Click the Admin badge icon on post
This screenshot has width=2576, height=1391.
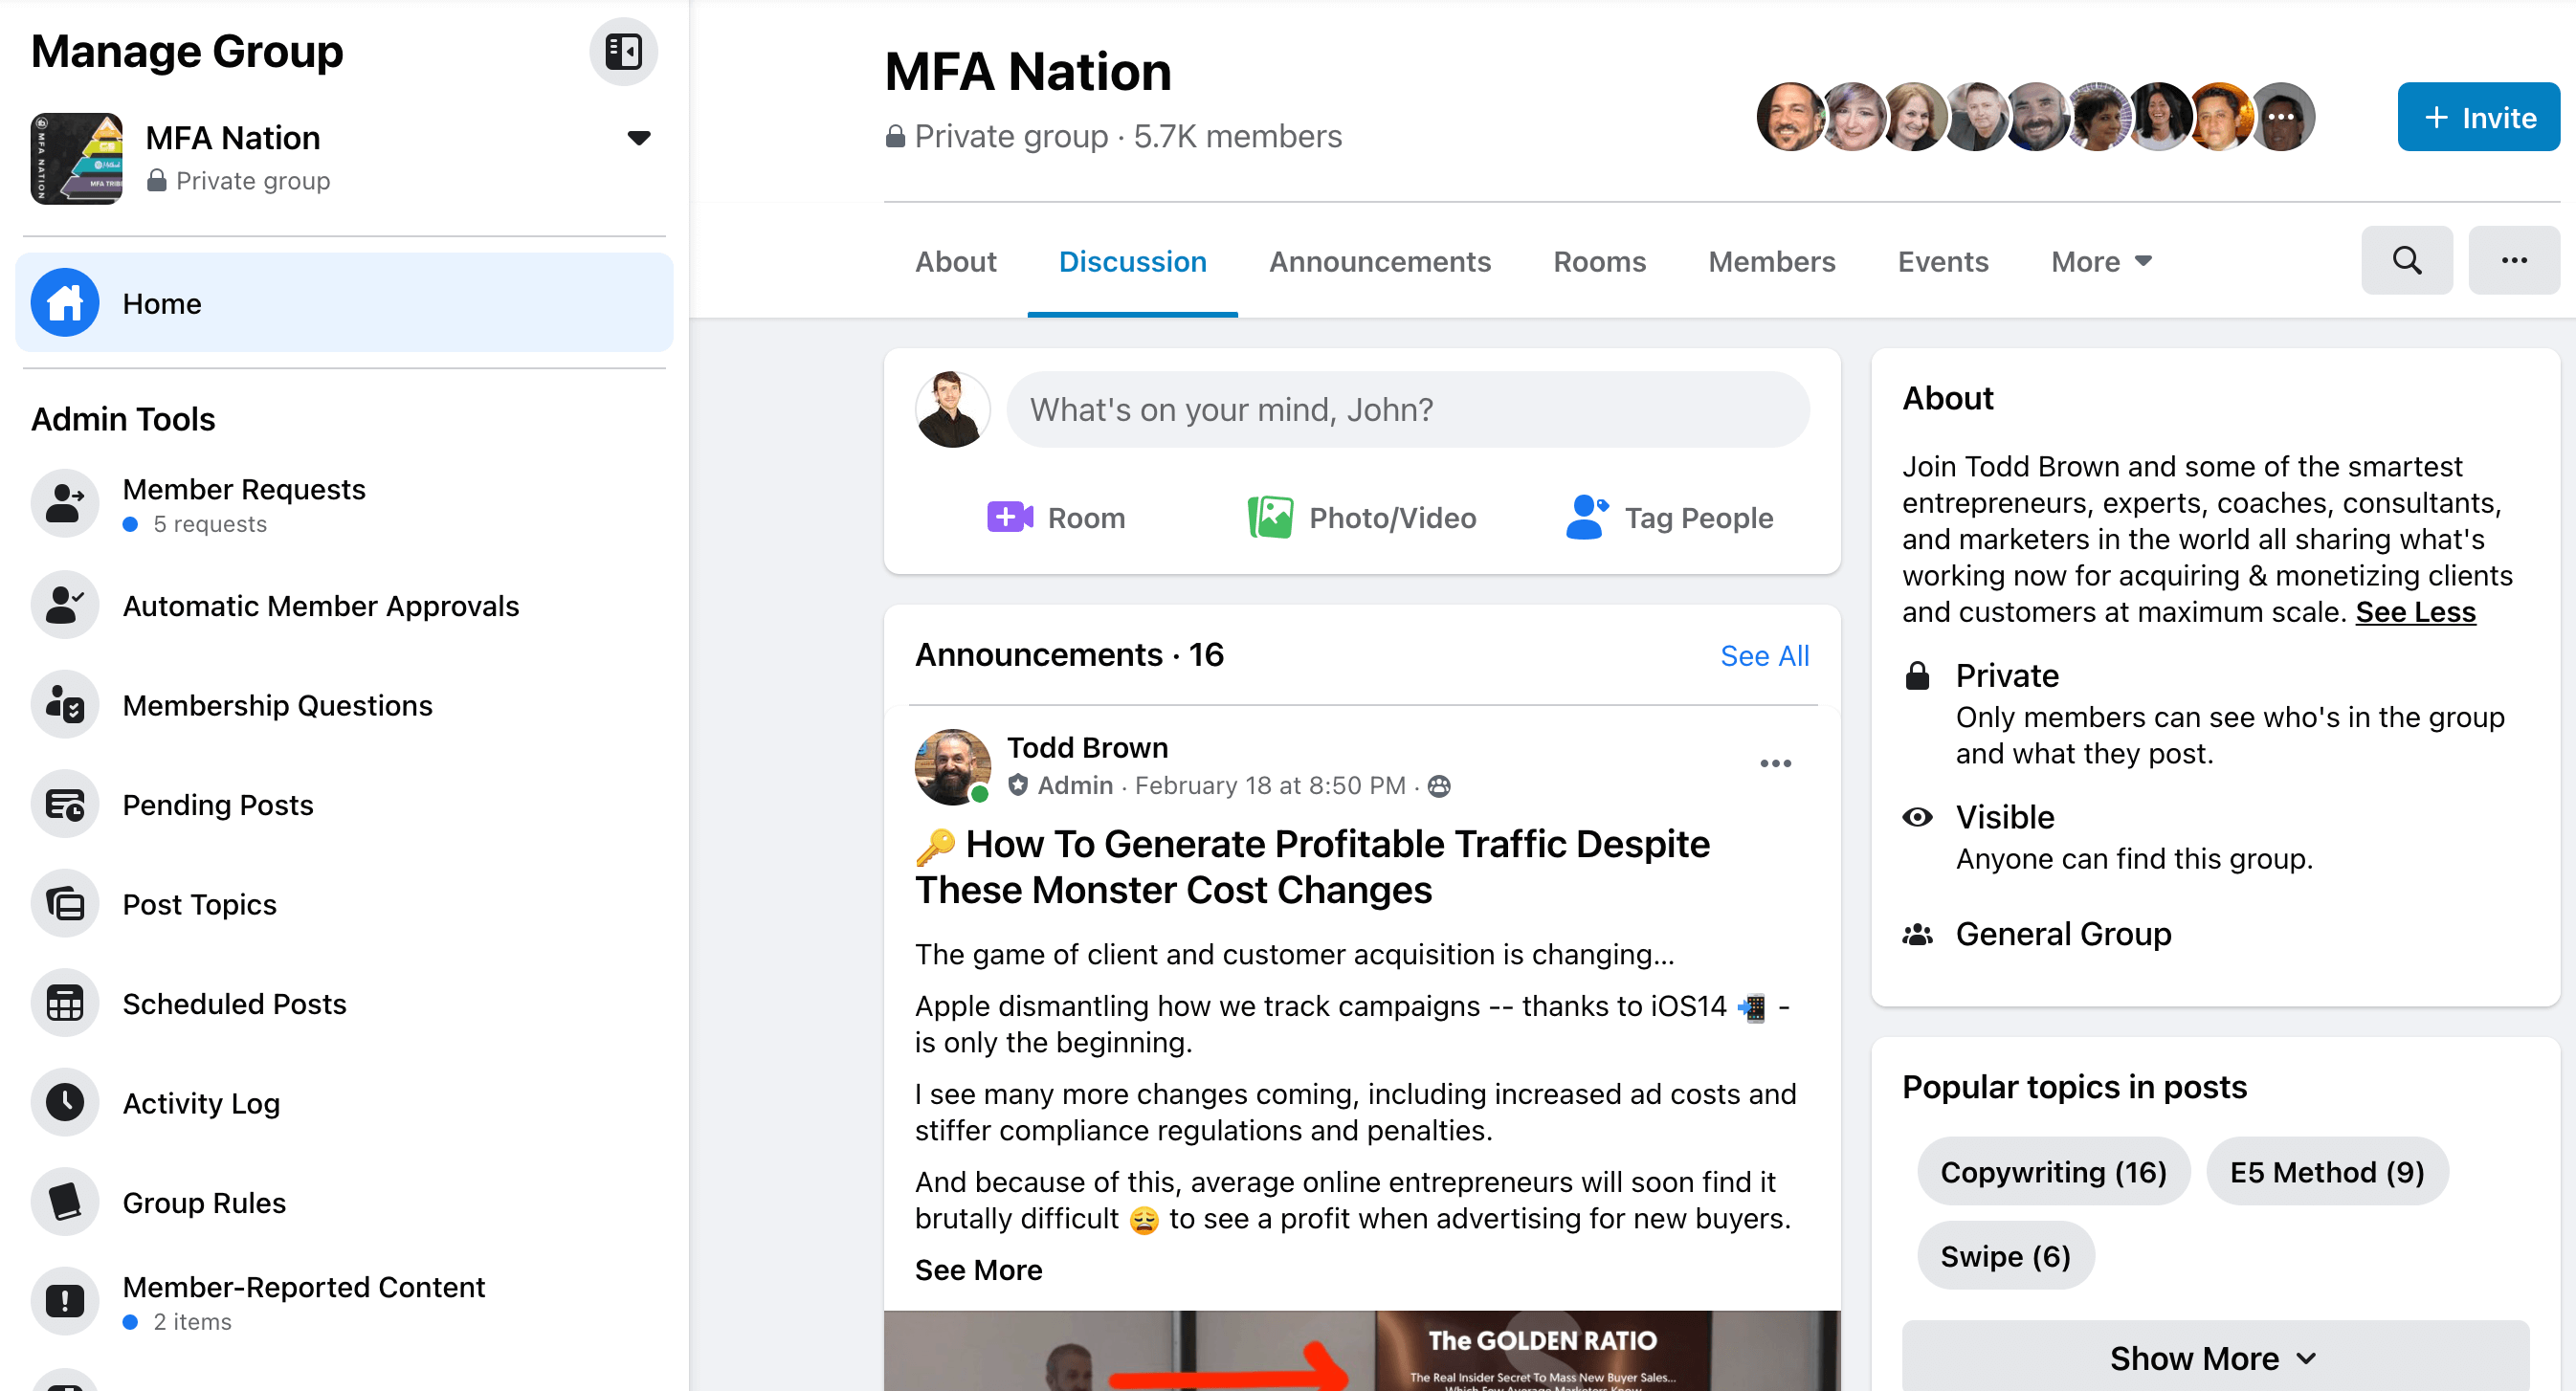[x=1017, y=786]
